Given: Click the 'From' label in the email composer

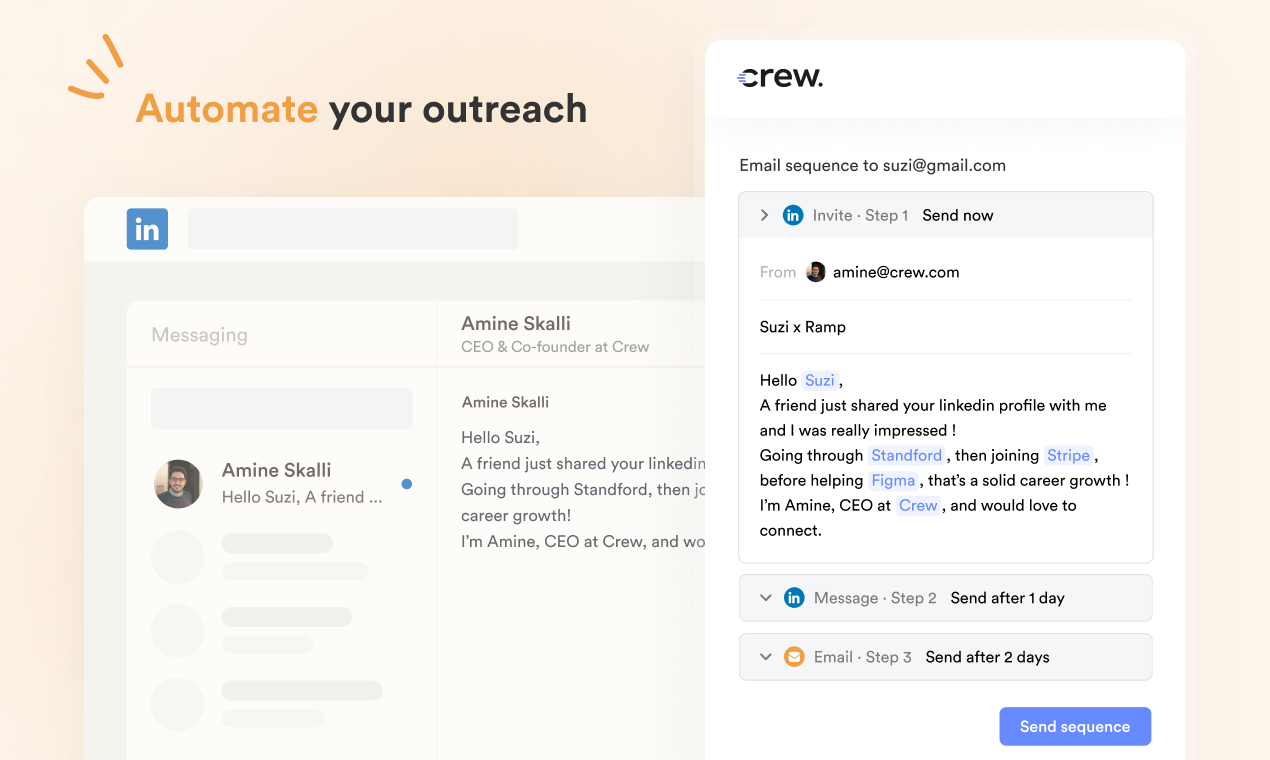Looking at the screenshot, I should point(778,272).
